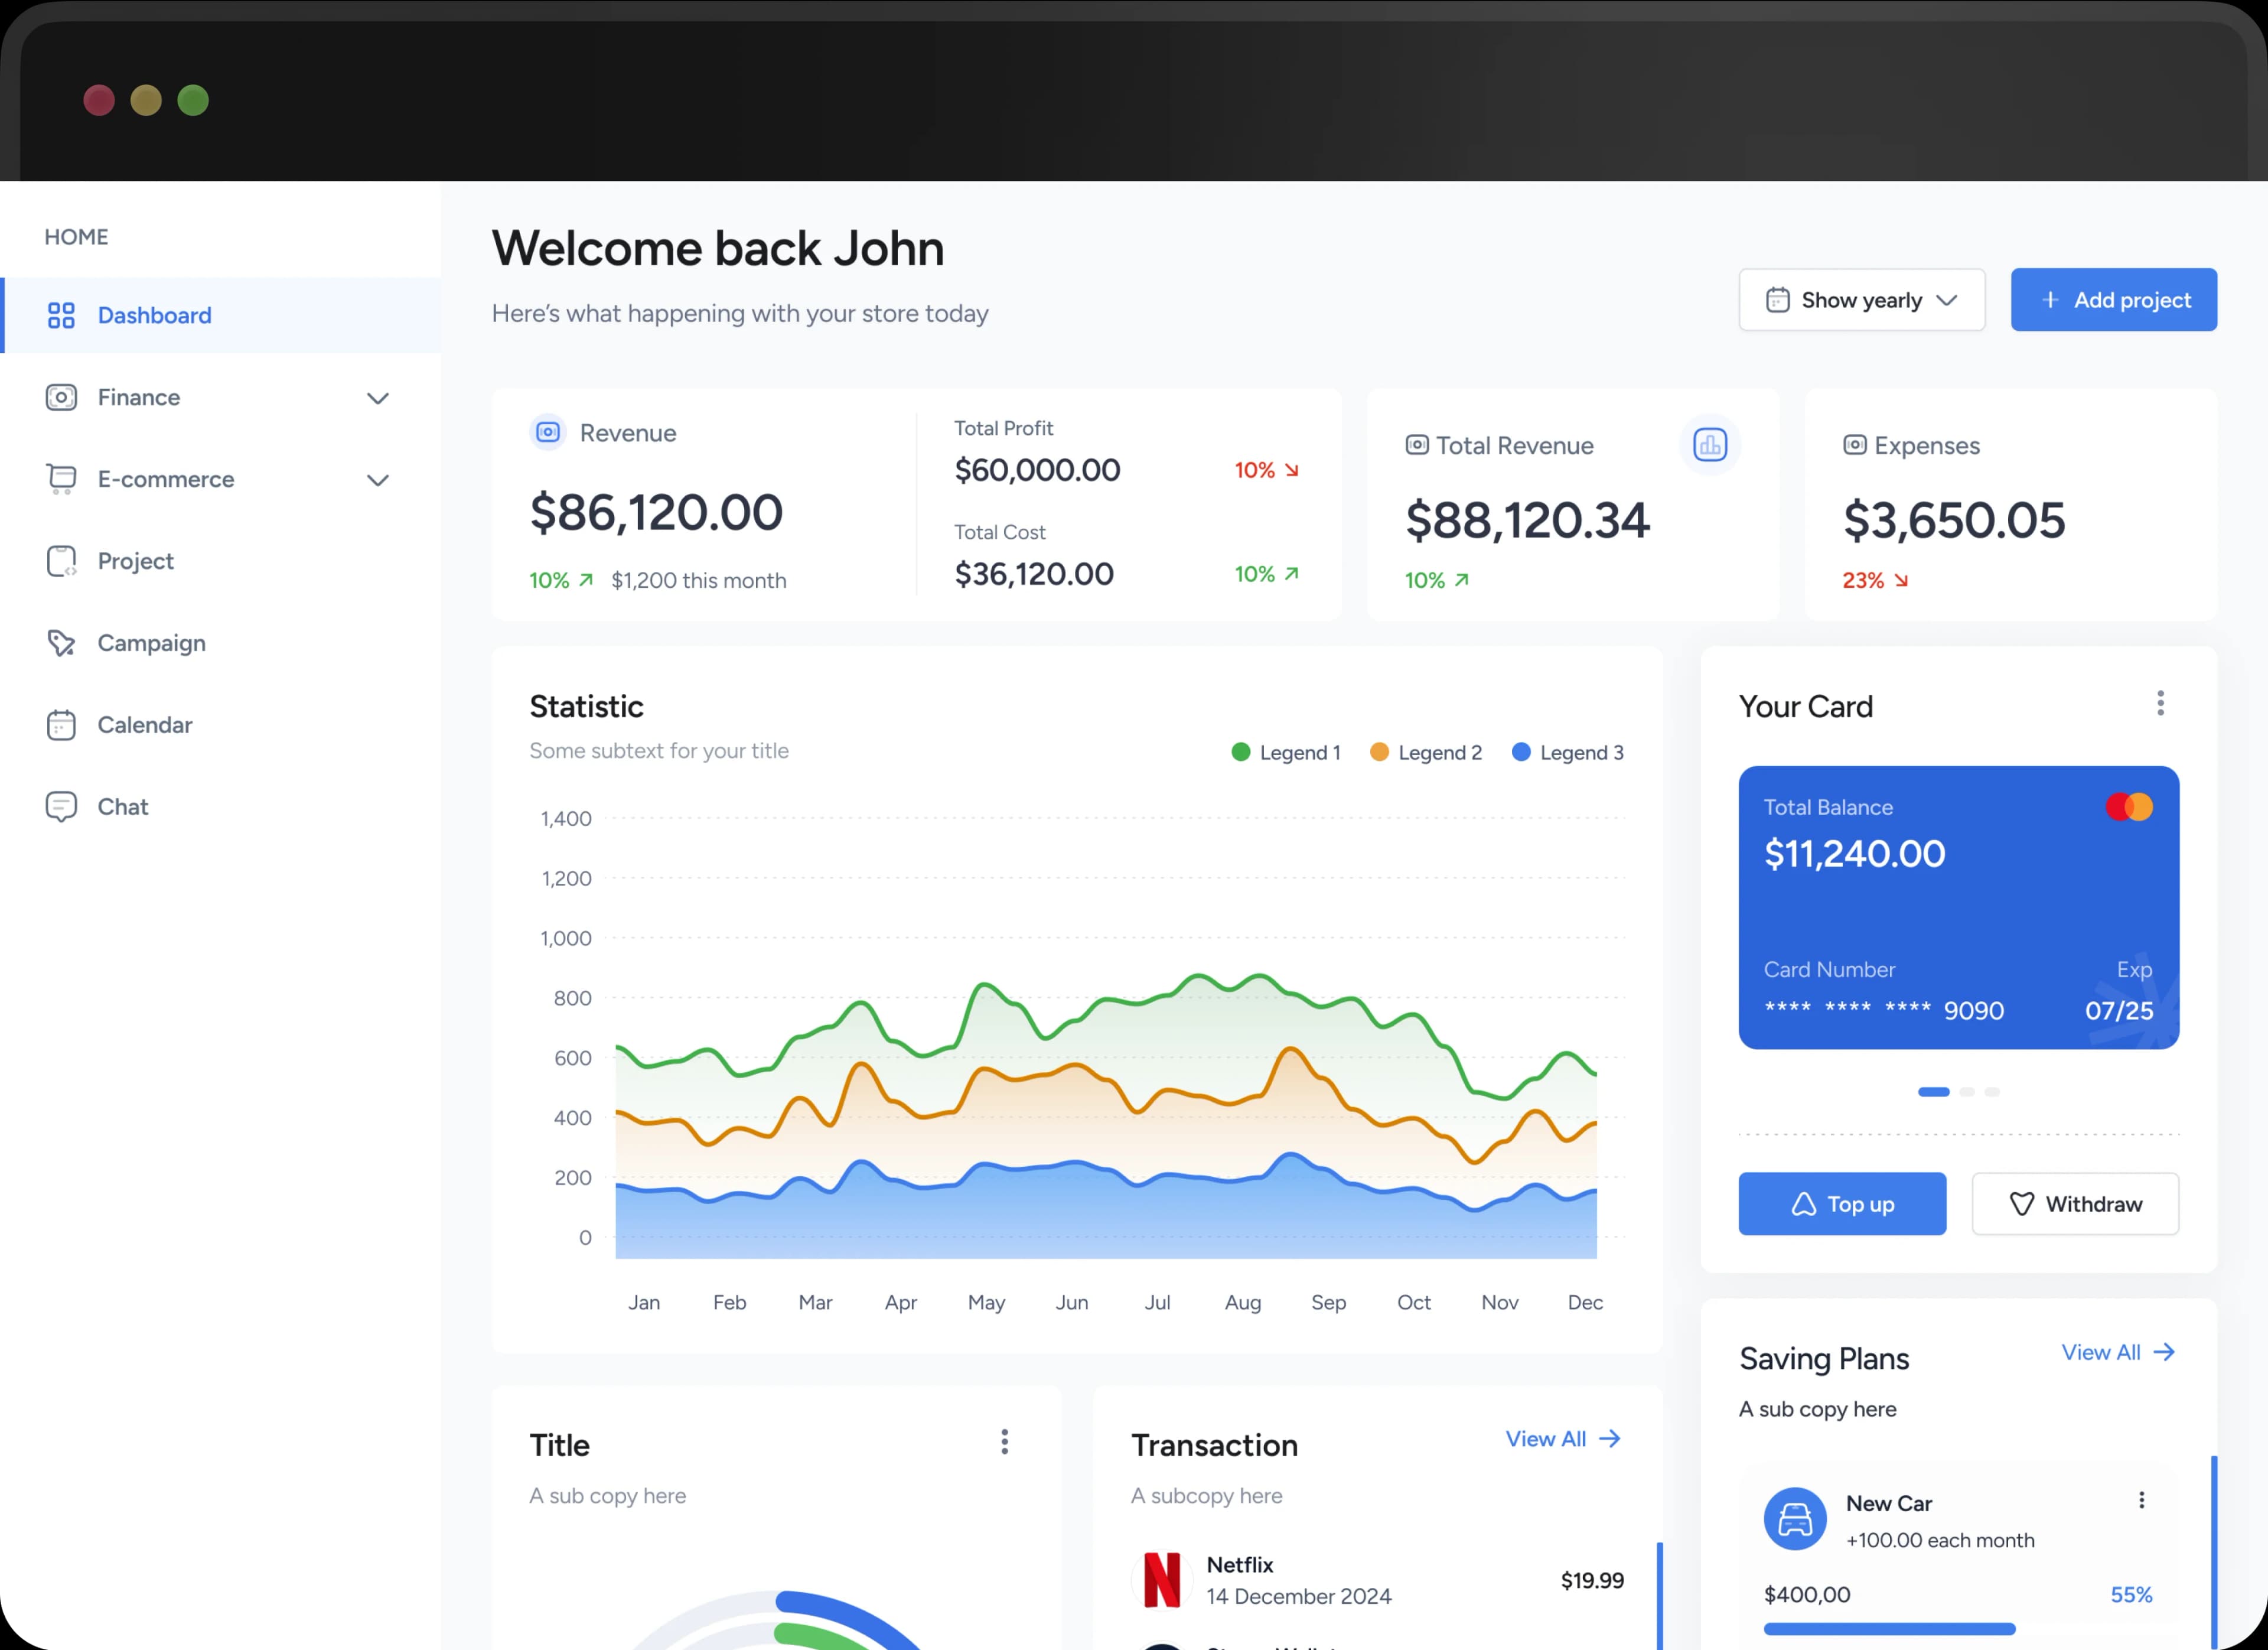The height and width of the screenshot is (1650, 2268).
Task: Select the third card carousel dot
Action: 1992,1092
